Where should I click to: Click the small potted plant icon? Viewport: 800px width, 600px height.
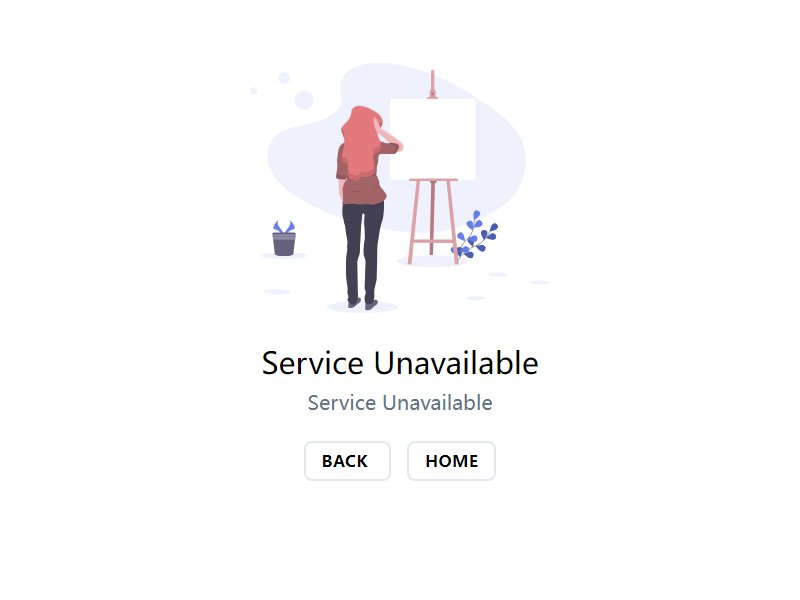(284, 238)
